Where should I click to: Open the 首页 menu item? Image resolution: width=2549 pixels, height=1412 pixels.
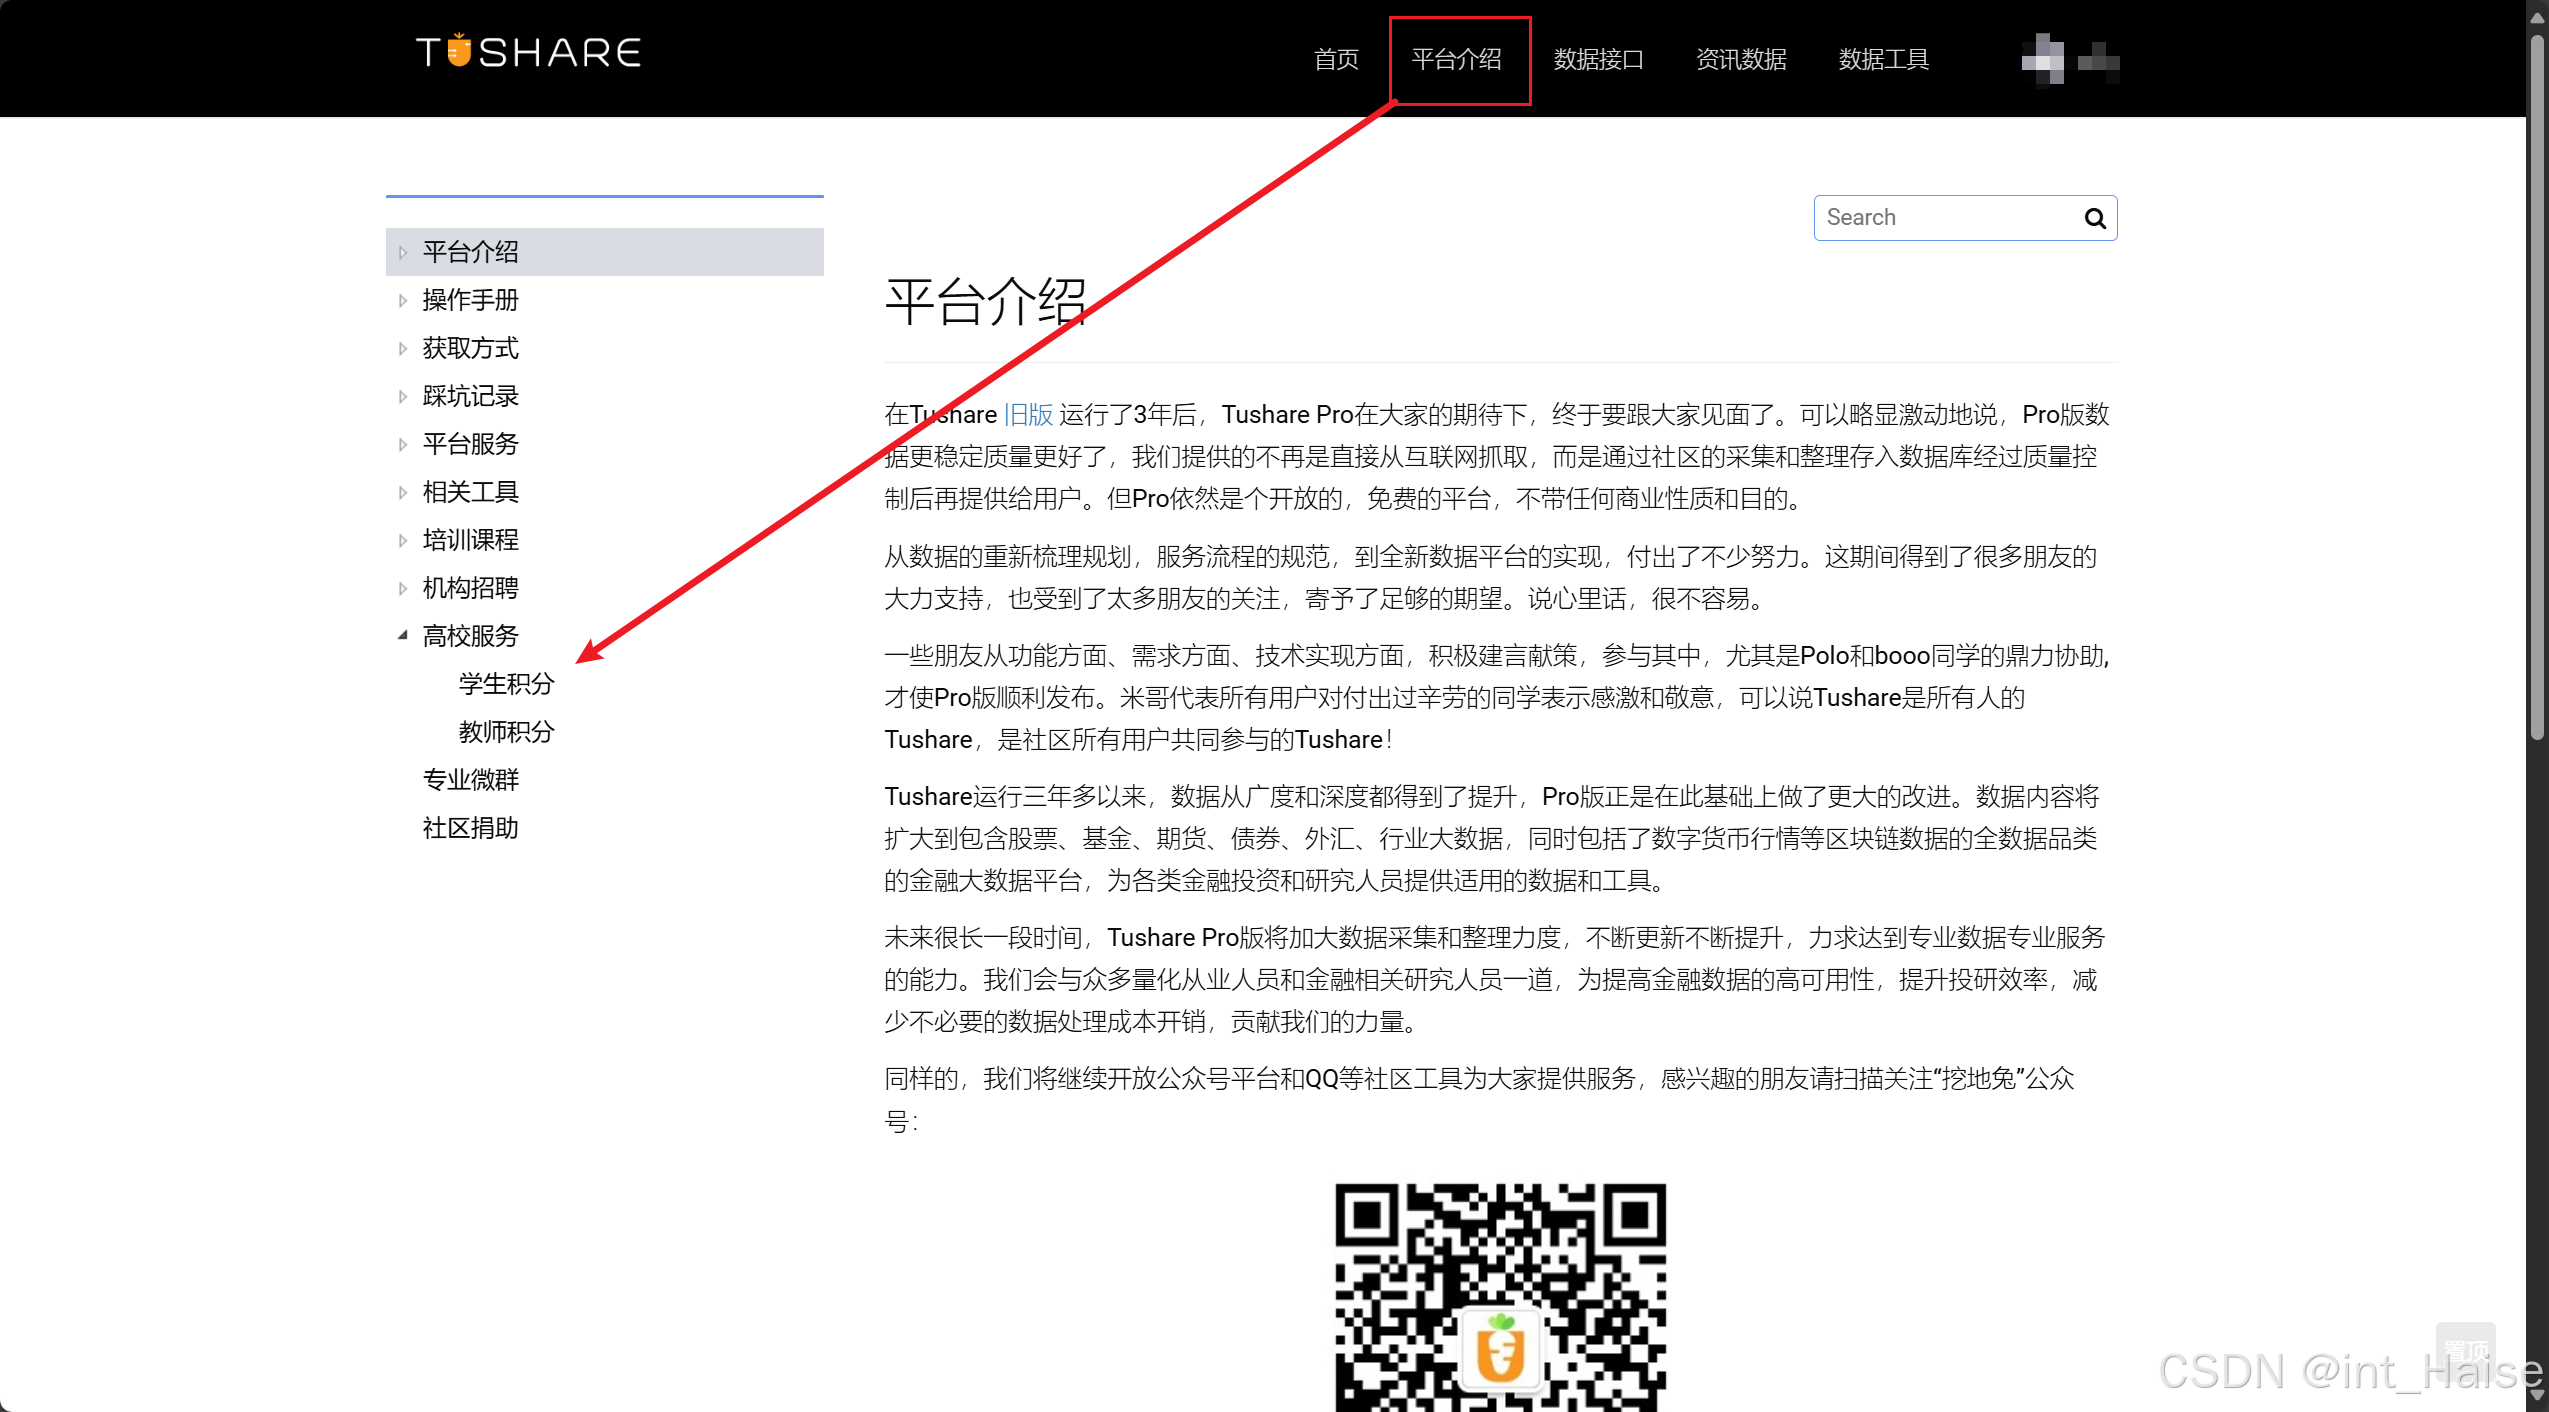pos(1334,60)
